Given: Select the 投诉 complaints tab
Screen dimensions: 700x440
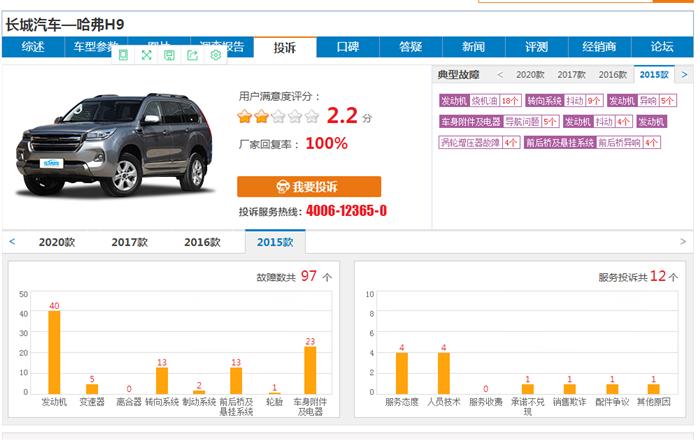Looking at the screenshot, I should pos(285,47).
